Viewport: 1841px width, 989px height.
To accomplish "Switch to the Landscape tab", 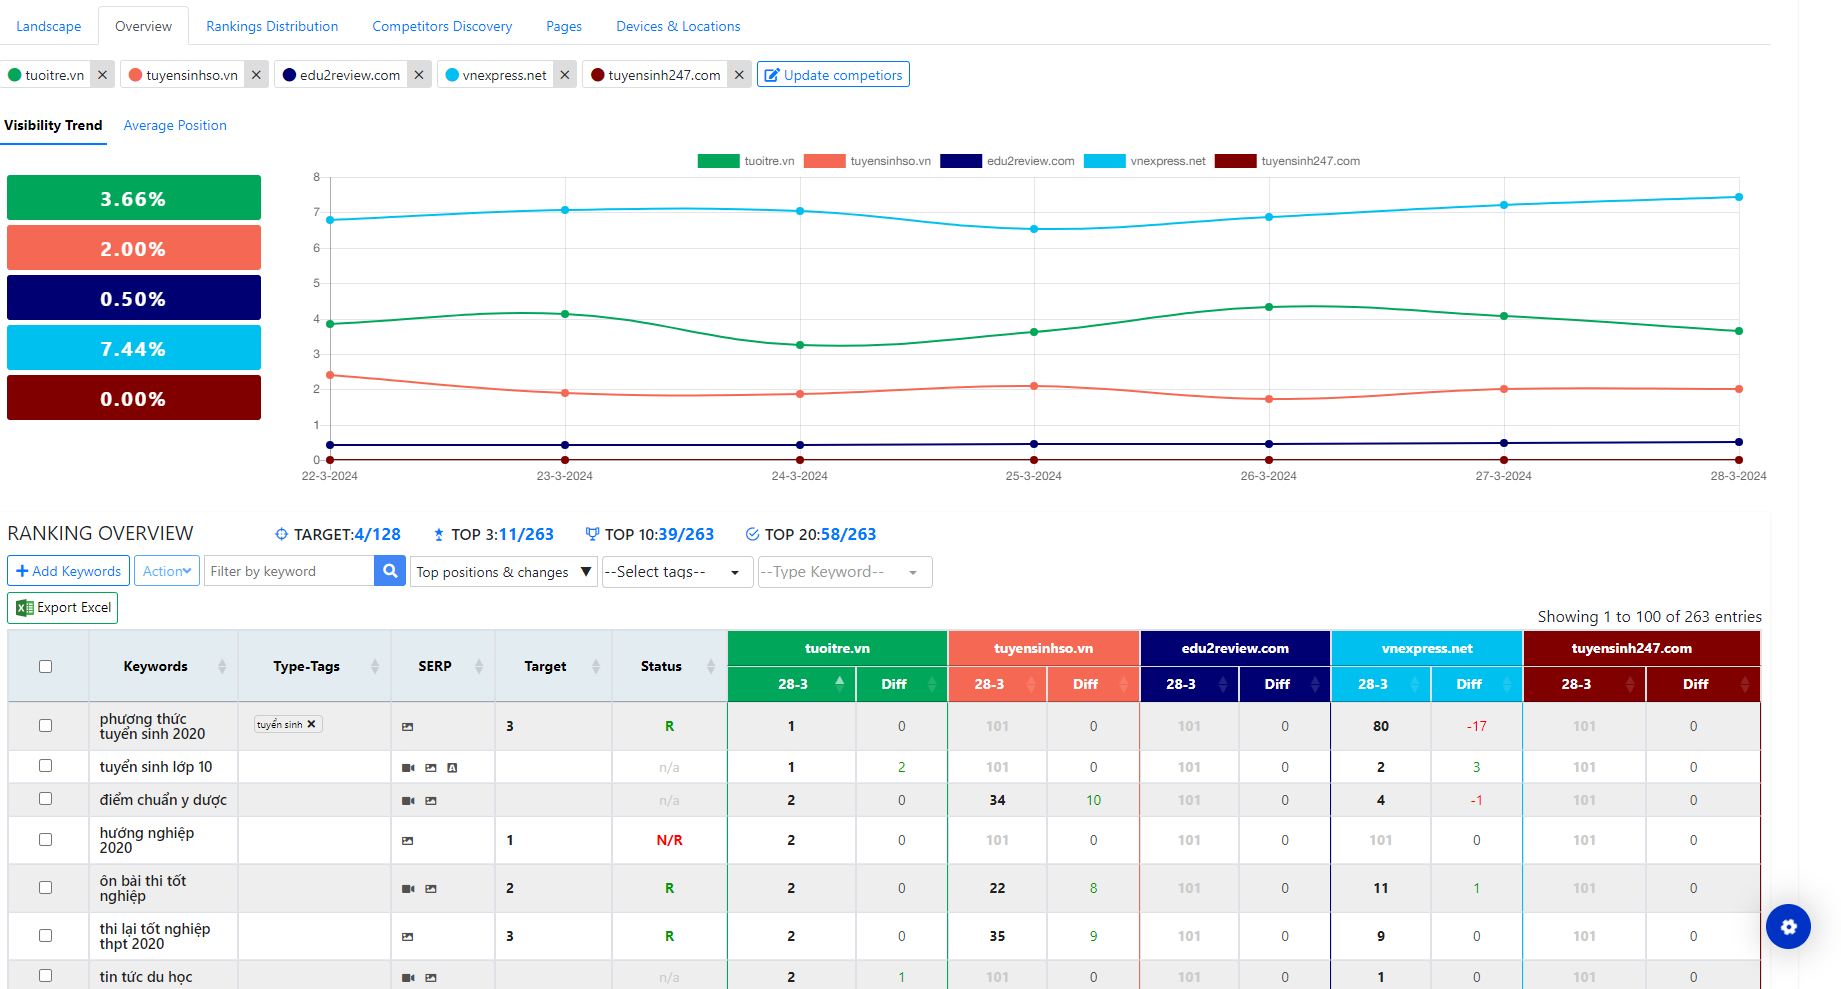I will tap(49, 26).
